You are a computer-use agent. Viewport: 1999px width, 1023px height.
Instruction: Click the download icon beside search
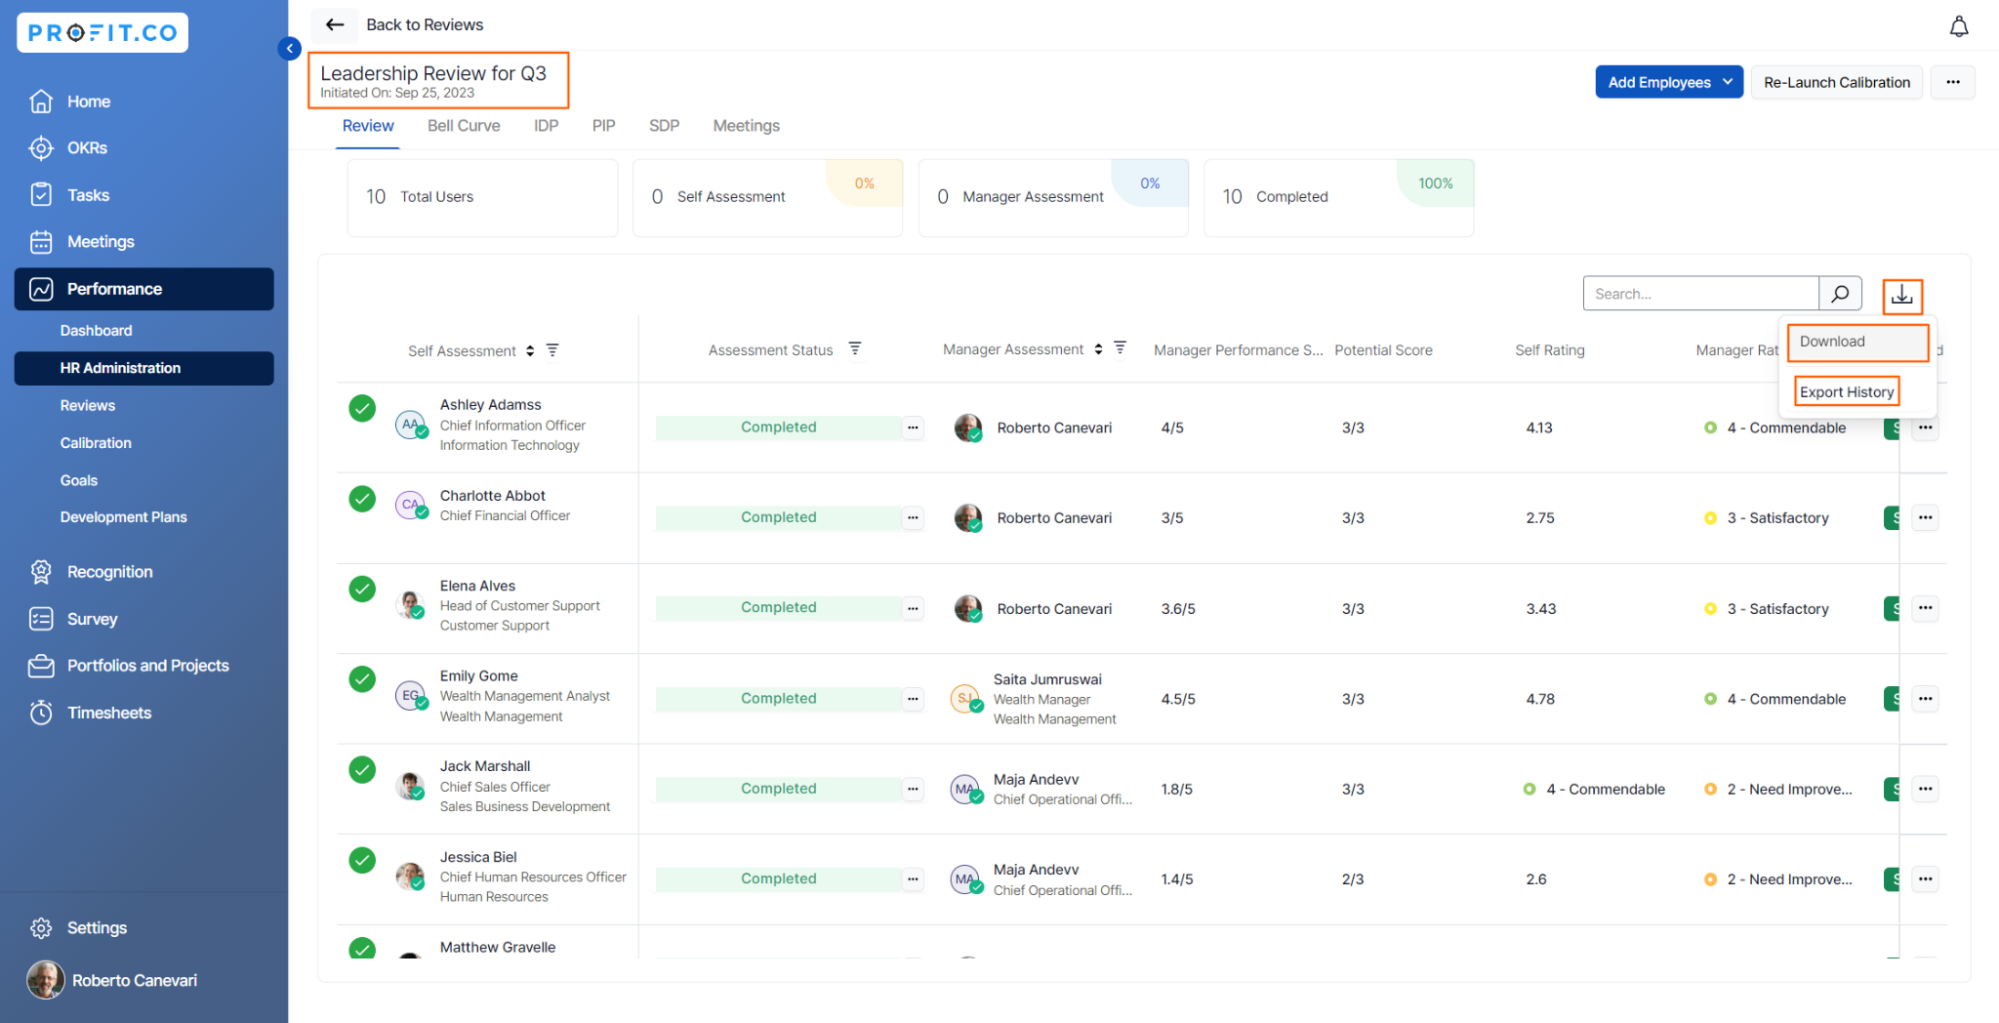tap(1901, 295)
